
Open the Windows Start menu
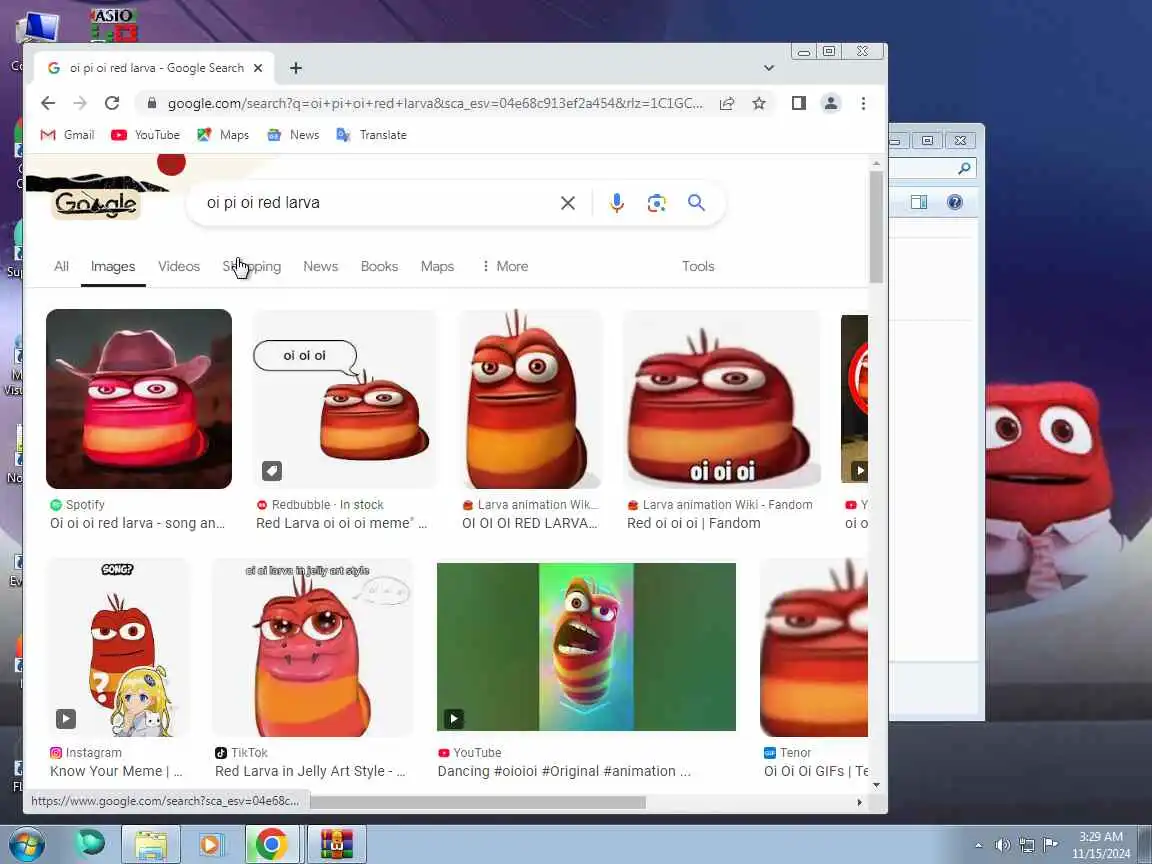tap(26, 845)
